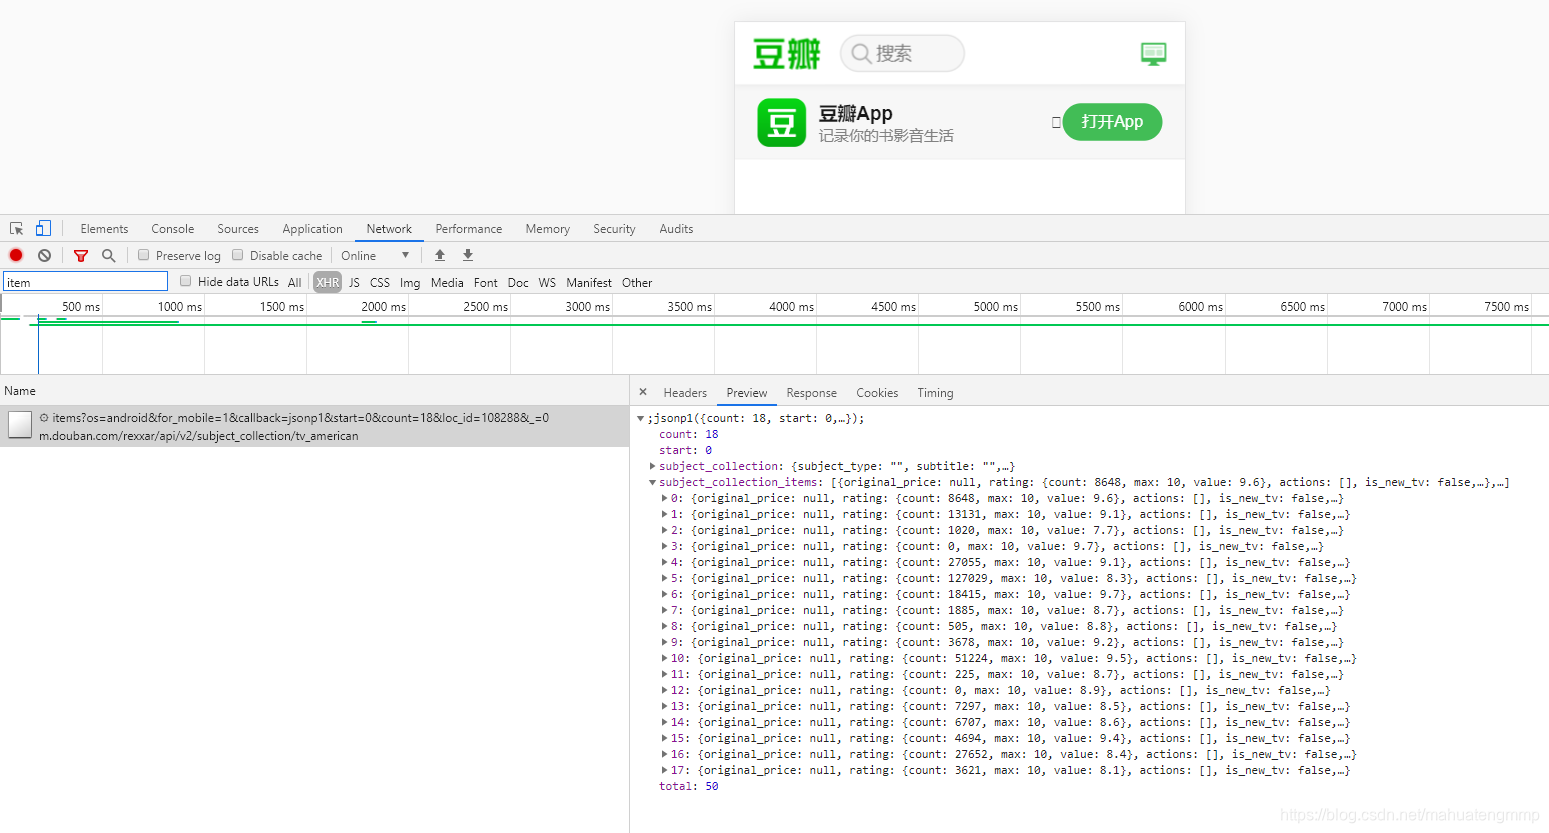
Task: Filter requests by Font type
Action: (x=485, y=283)
